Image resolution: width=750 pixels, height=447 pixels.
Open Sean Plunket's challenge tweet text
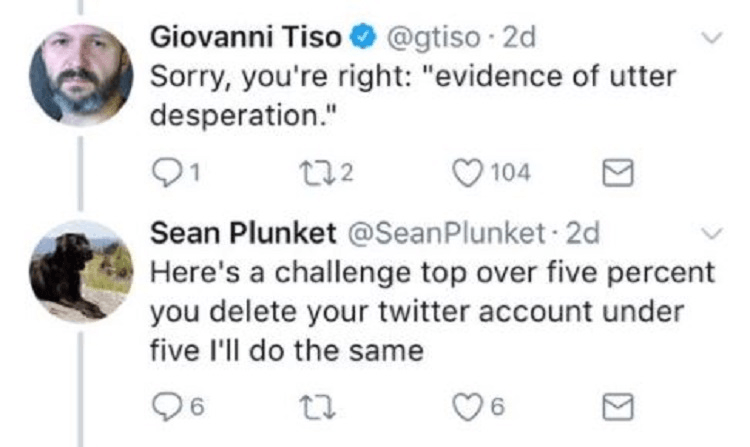pos(430,311)
